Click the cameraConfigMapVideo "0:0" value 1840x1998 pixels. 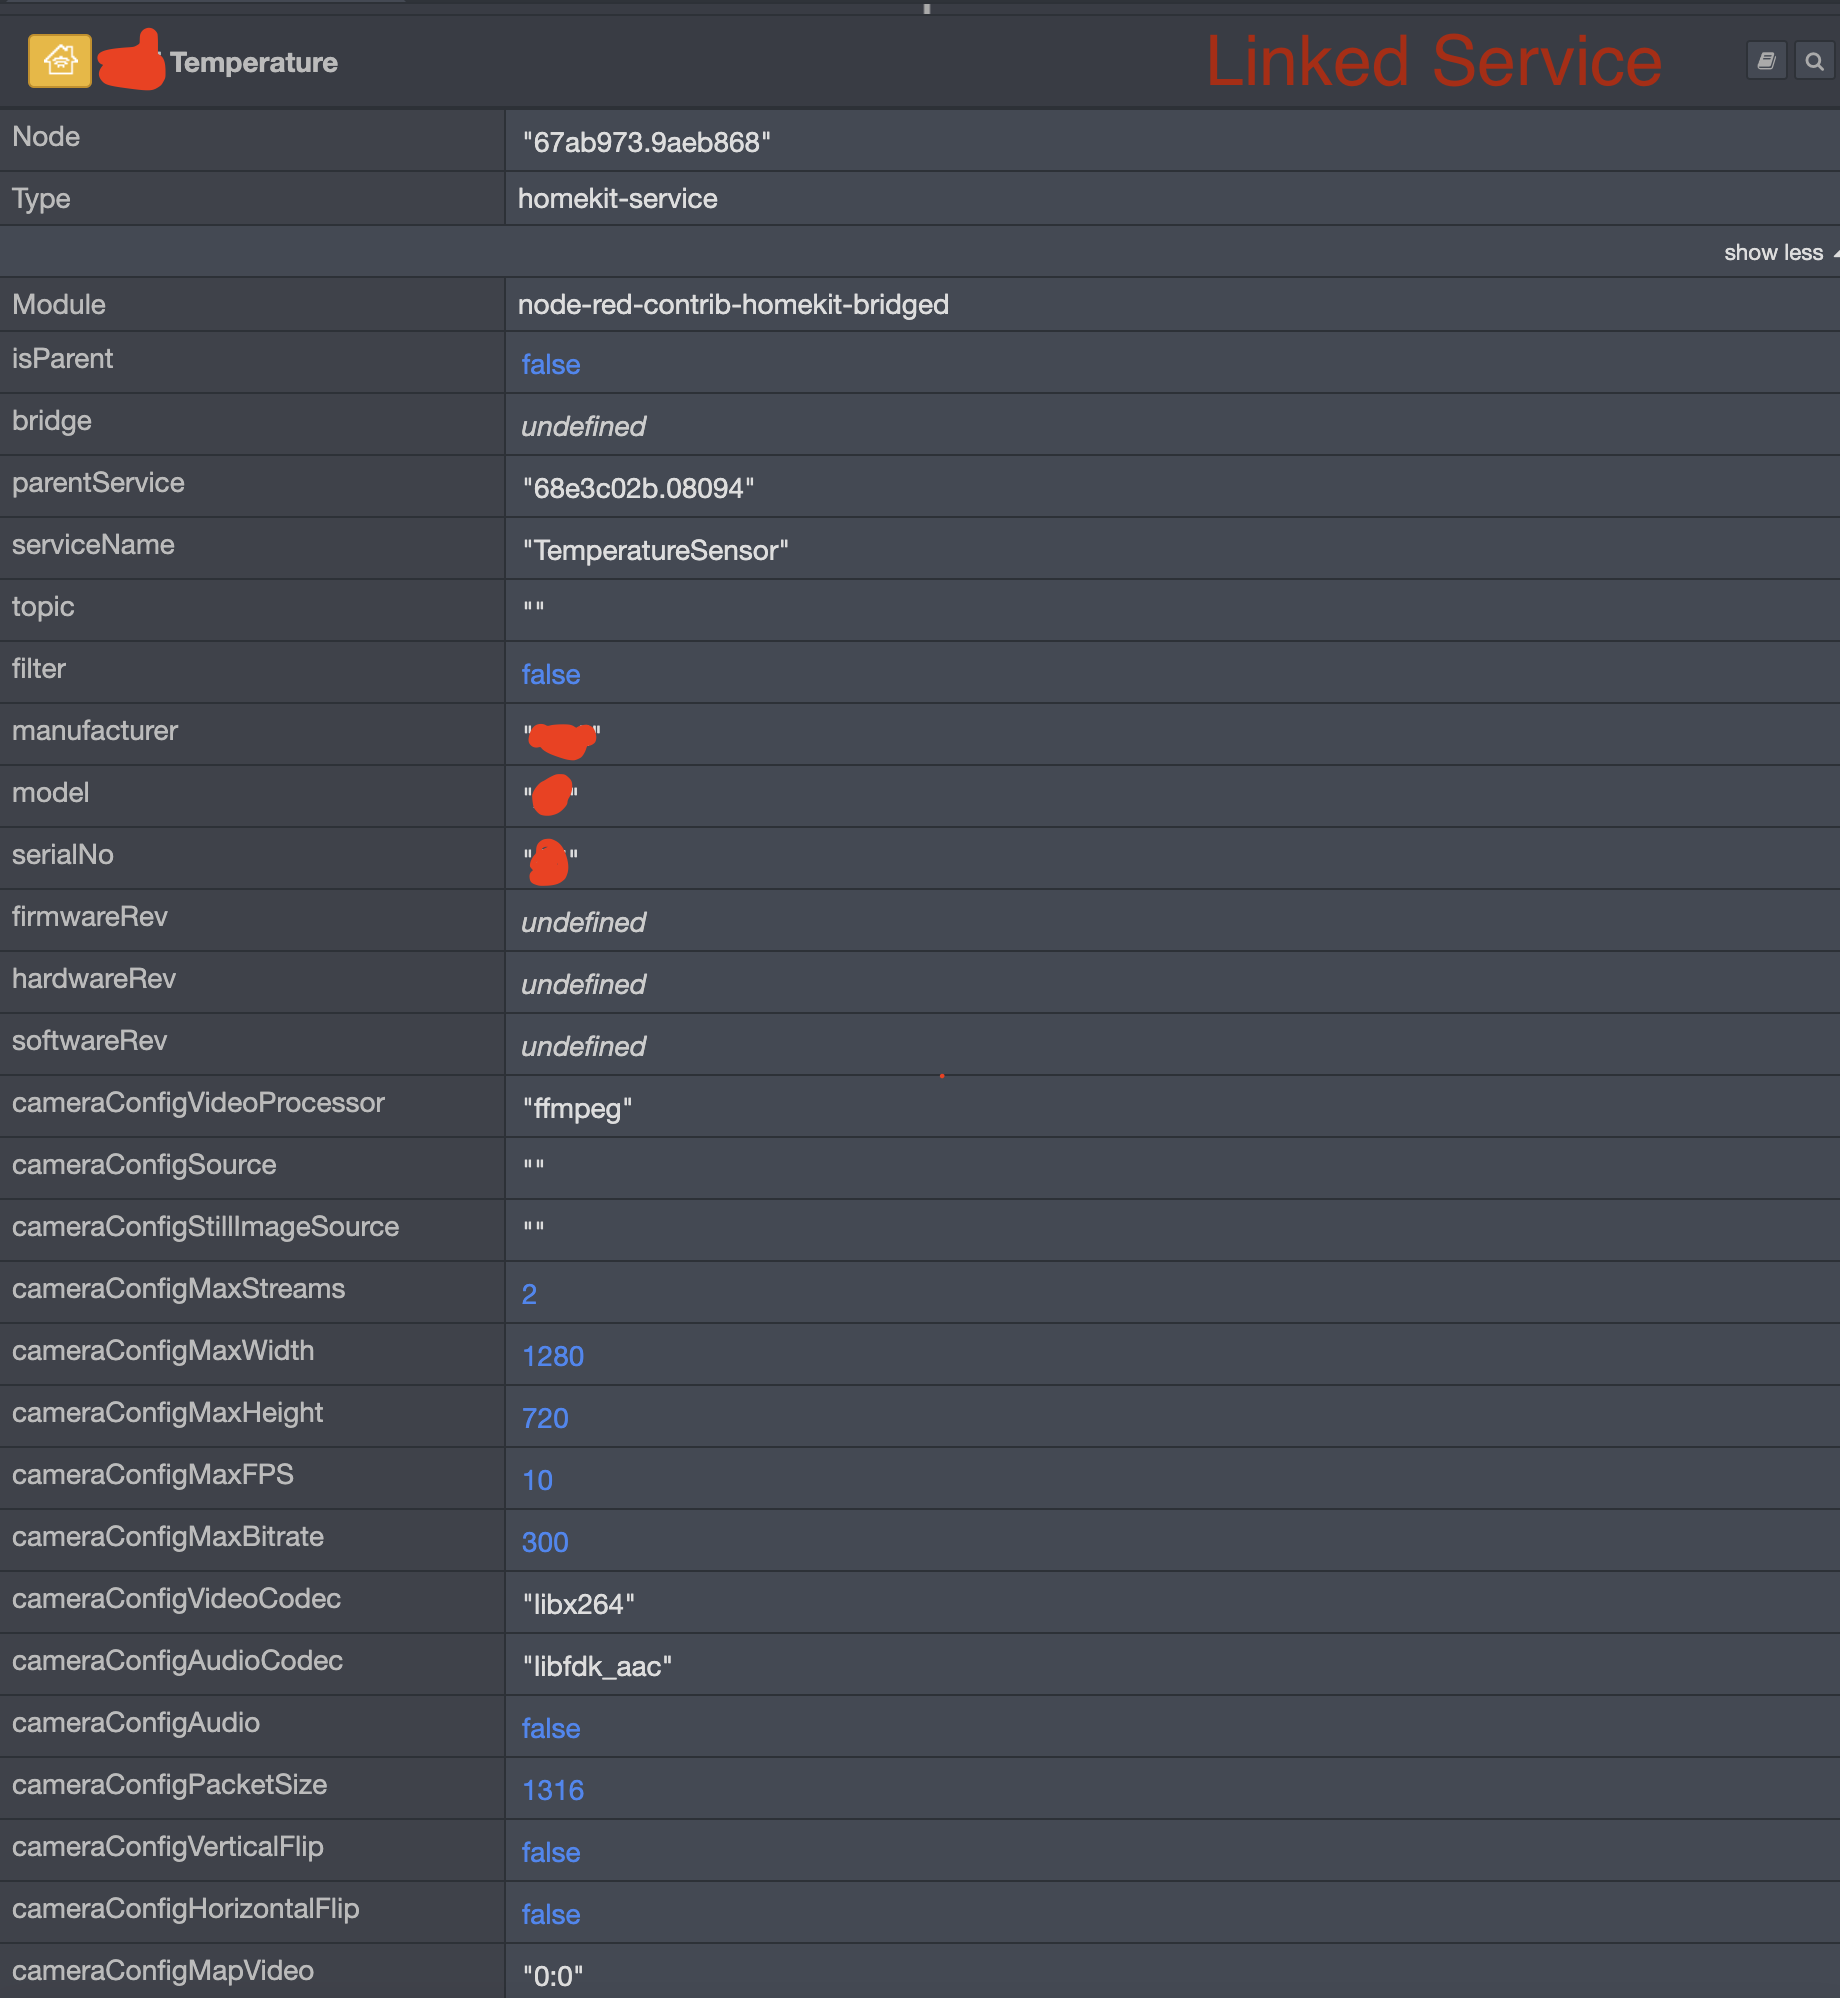coord(552,1976)
